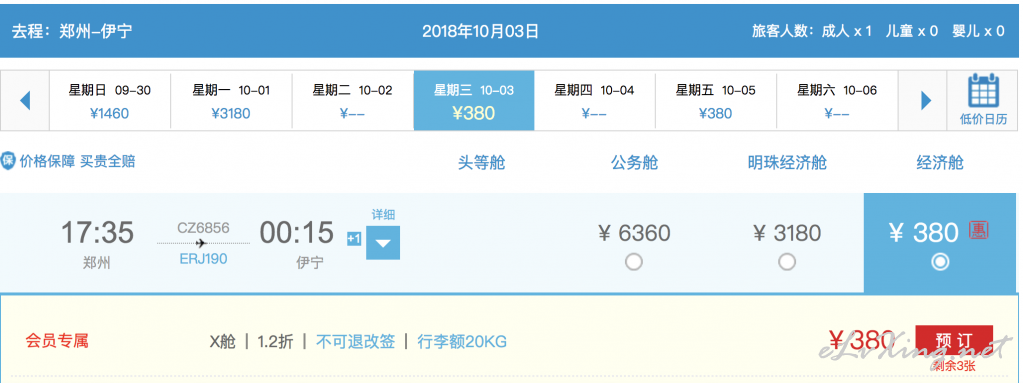
Task: Click the airplane icon under CZ6856
Action: click(x=202, y=243)
